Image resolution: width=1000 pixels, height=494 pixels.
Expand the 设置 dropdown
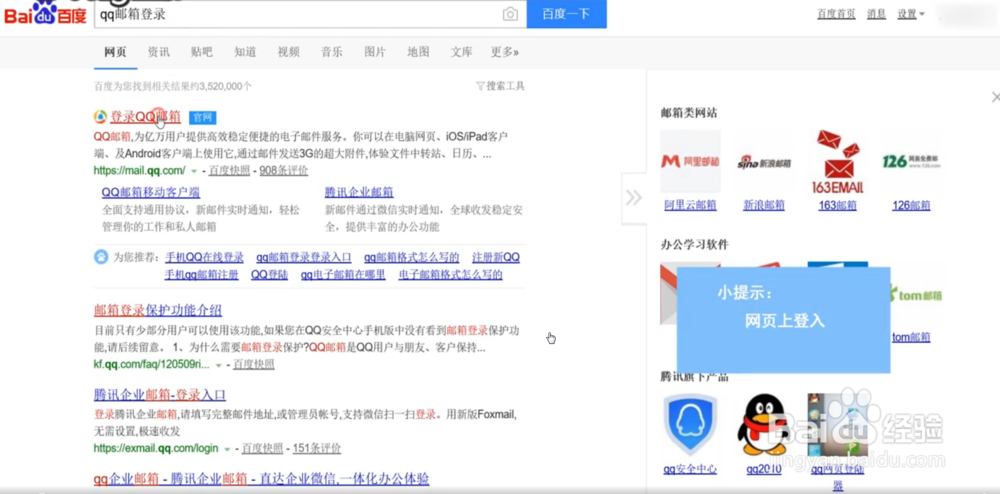pyautogui.click(x=911, y=14)
